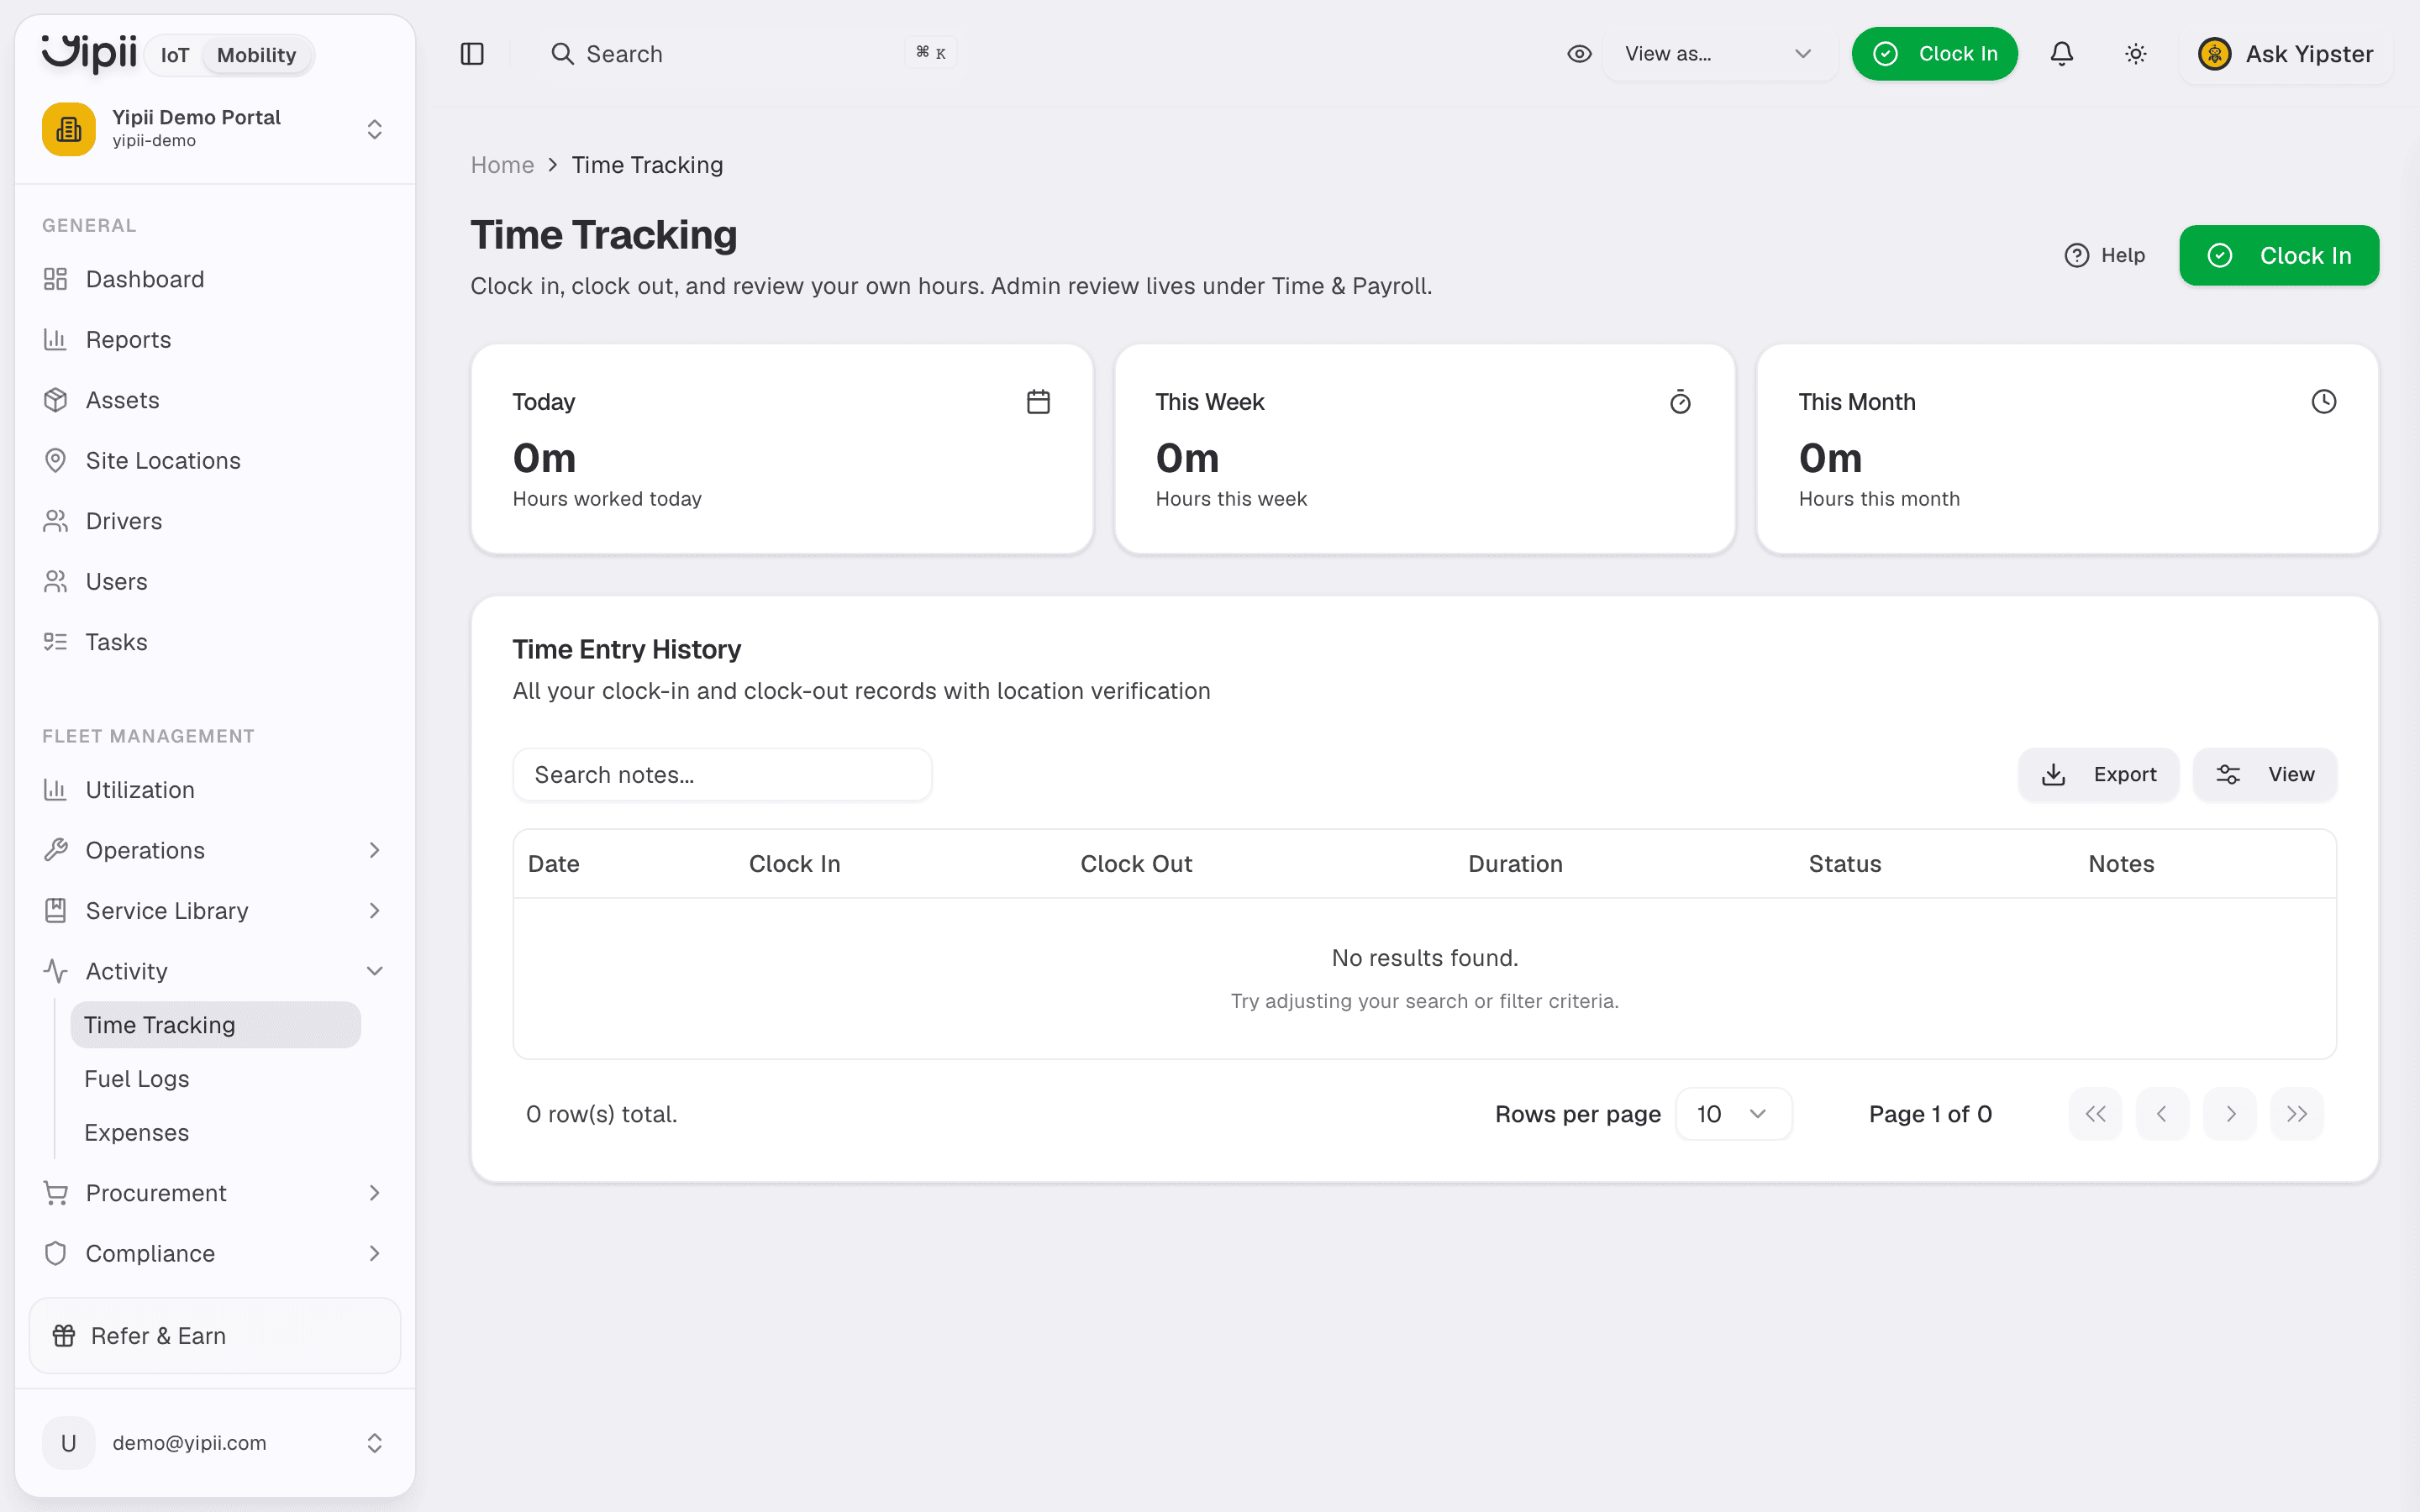Screen dimensions: 2420x1512
Task: Click the Users people icon
Action: [x=56, y=582]
